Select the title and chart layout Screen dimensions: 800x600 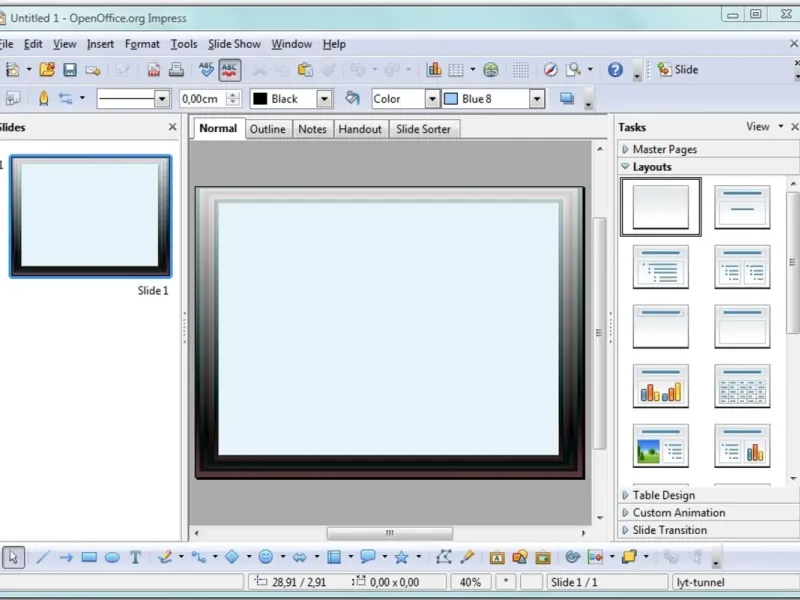[x=661, y=386]
